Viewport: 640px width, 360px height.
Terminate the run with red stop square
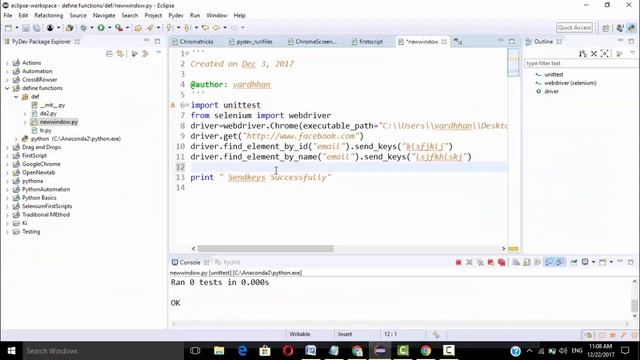tap(458, 262)
